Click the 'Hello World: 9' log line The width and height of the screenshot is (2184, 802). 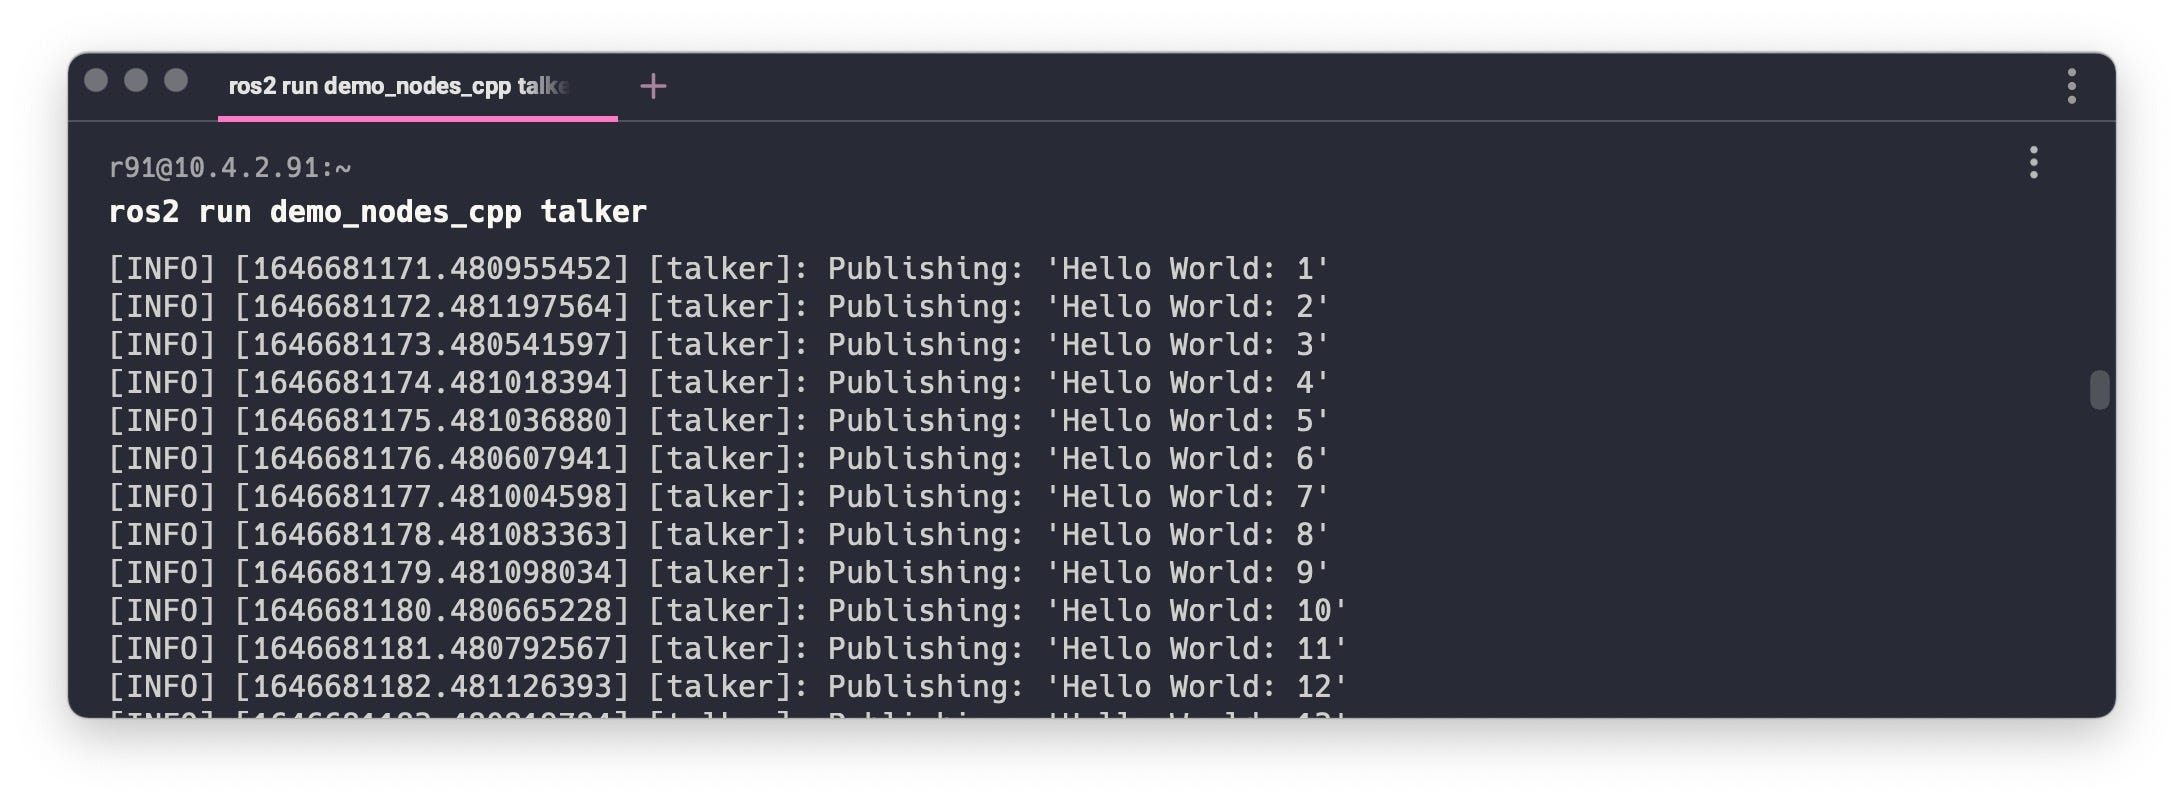click(x=719, y=573)
